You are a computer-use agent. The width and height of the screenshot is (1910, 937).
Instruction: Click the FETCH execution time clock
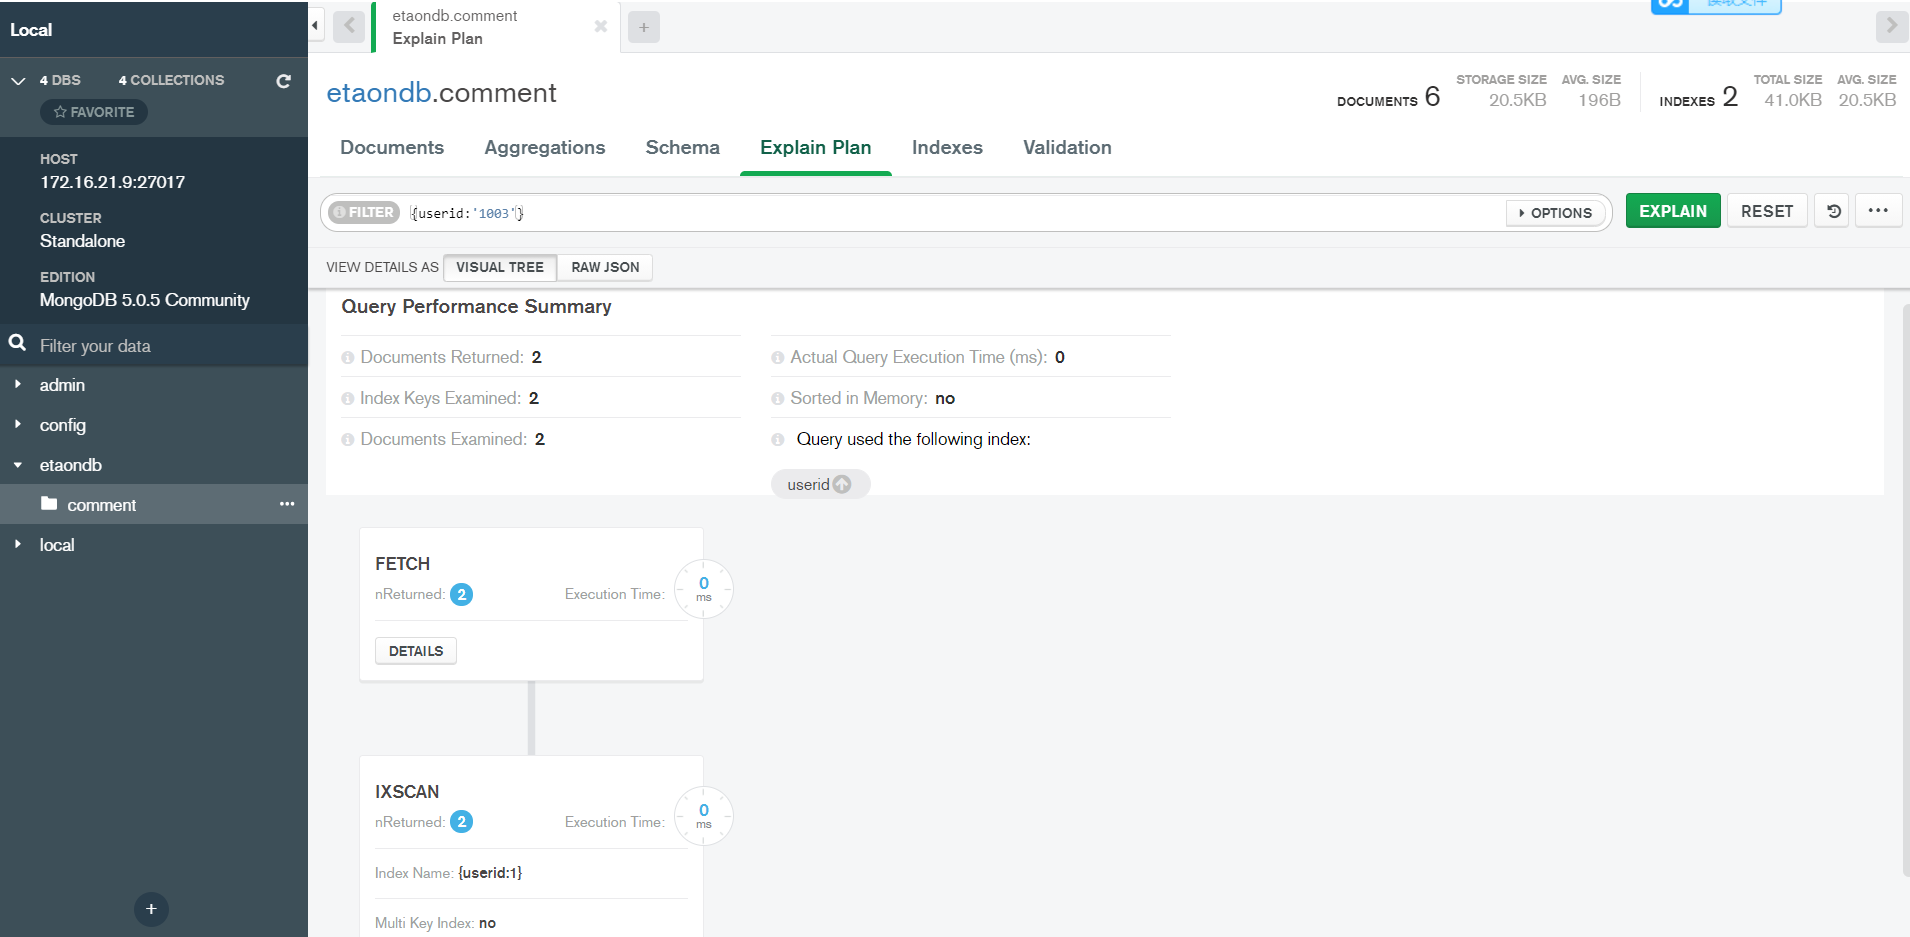tap(704, 589)
